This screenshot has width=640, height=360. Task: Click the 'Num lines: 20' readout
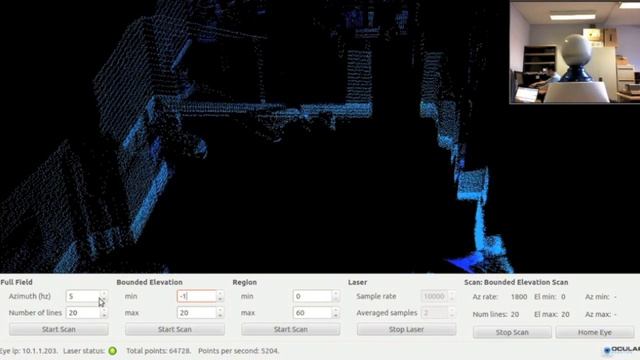496,314
